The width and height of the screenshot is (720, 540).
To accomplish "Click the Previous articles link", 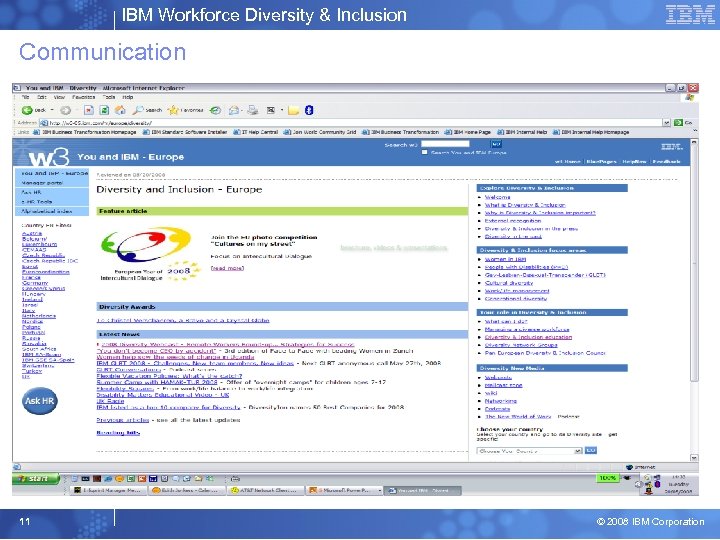I will pos(123,420).
